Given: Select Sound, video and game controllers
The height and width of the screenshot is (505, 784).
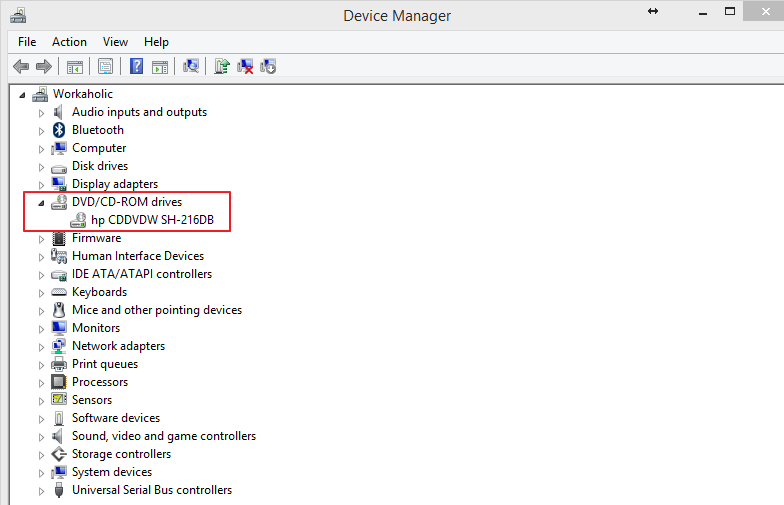Looking at the screenshot, I should (164, 436).
